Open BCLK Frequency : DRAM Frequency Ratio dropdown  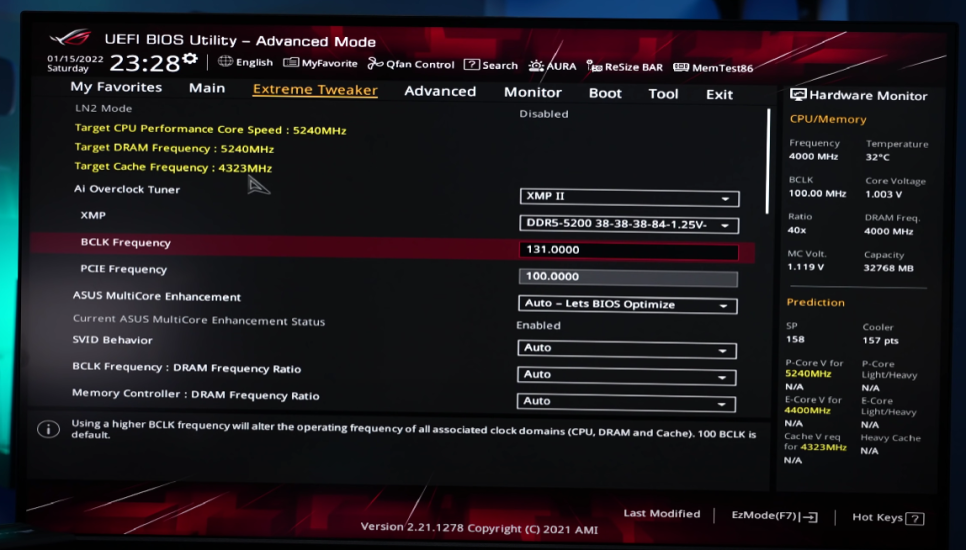click(627, 375)
